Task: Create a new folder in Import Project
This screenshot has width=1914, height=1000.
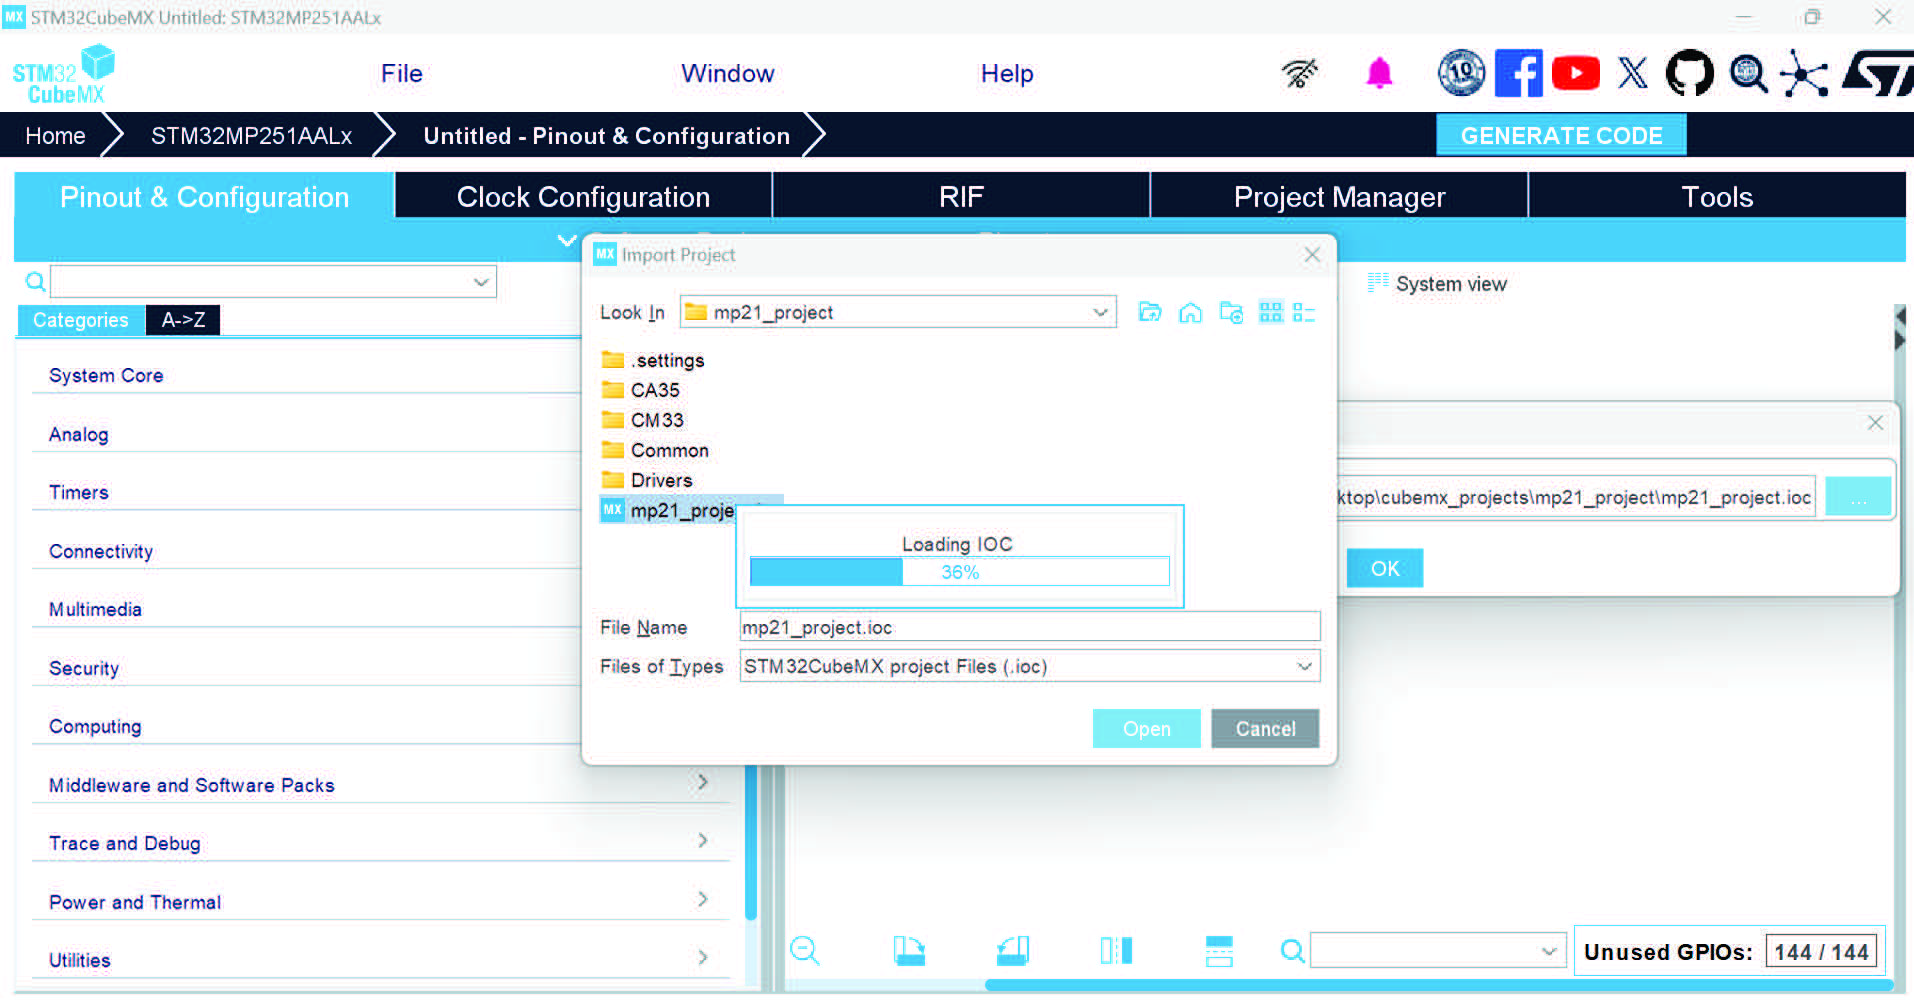Action: click(1231, 313)
